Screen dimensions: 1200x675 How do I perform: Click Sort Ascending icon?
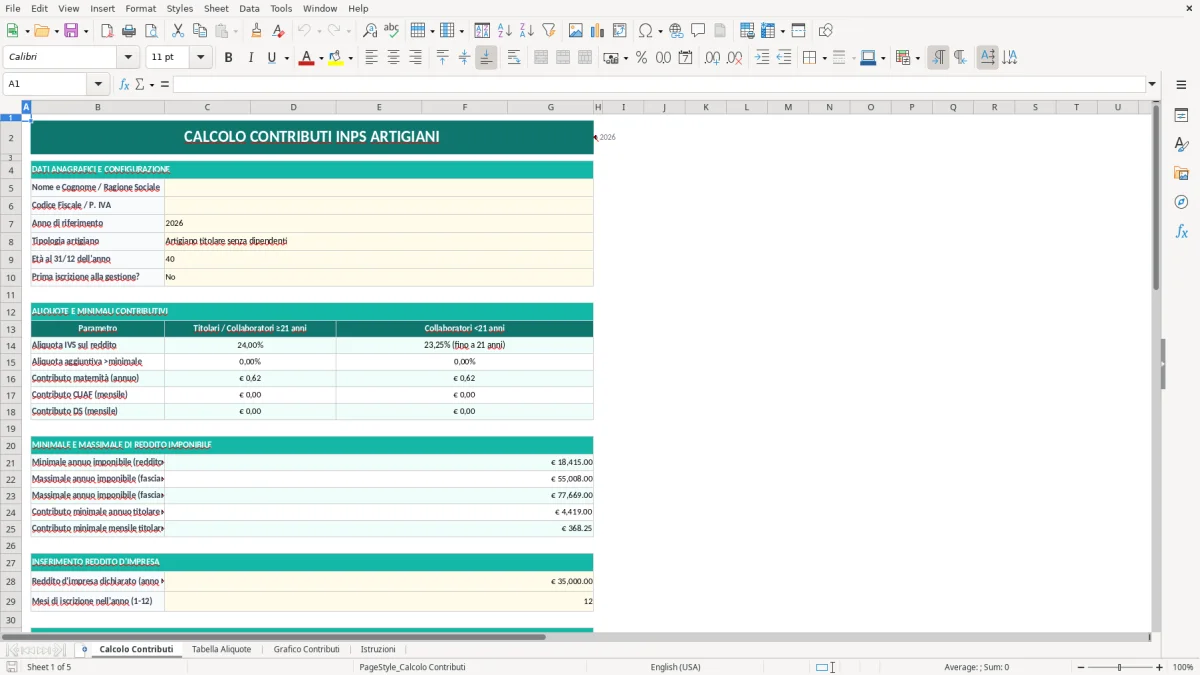(505, 31)
